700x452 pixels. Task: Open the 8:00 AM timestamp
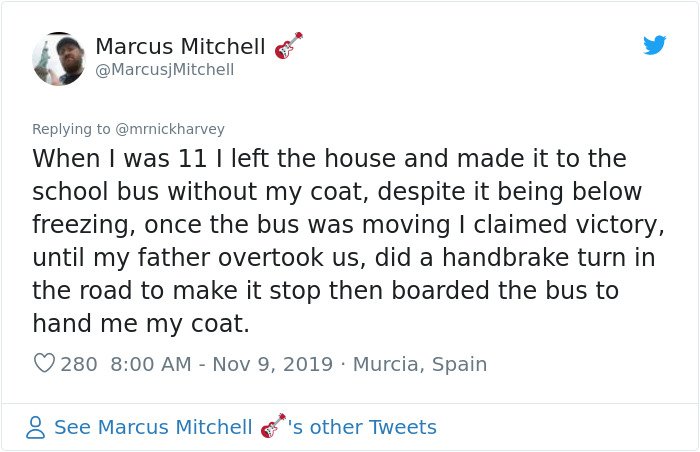coord(151,364)
